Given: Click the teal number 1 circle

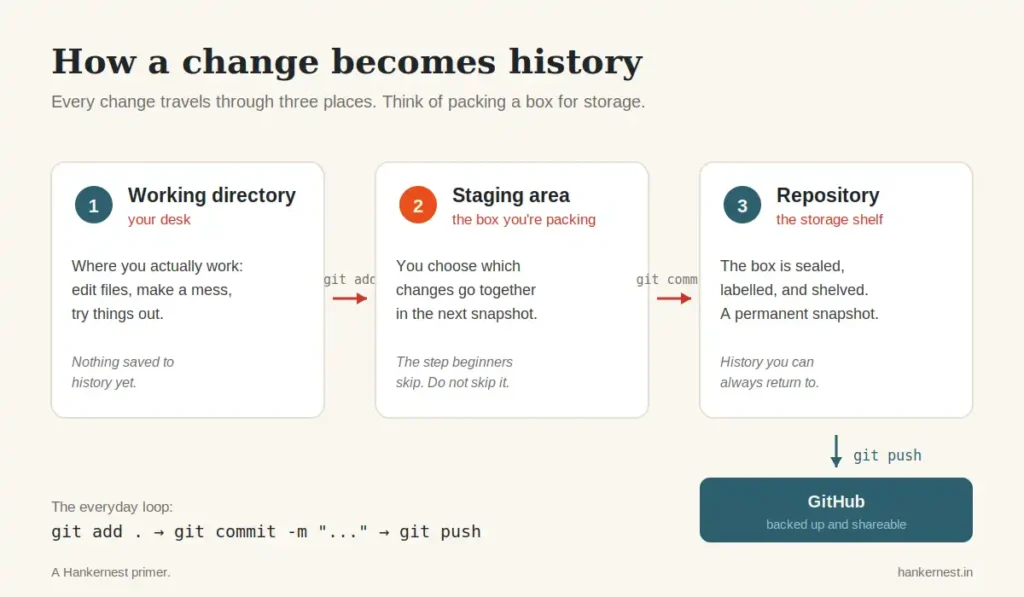Looking at the screenshot, I should [93, 205].
